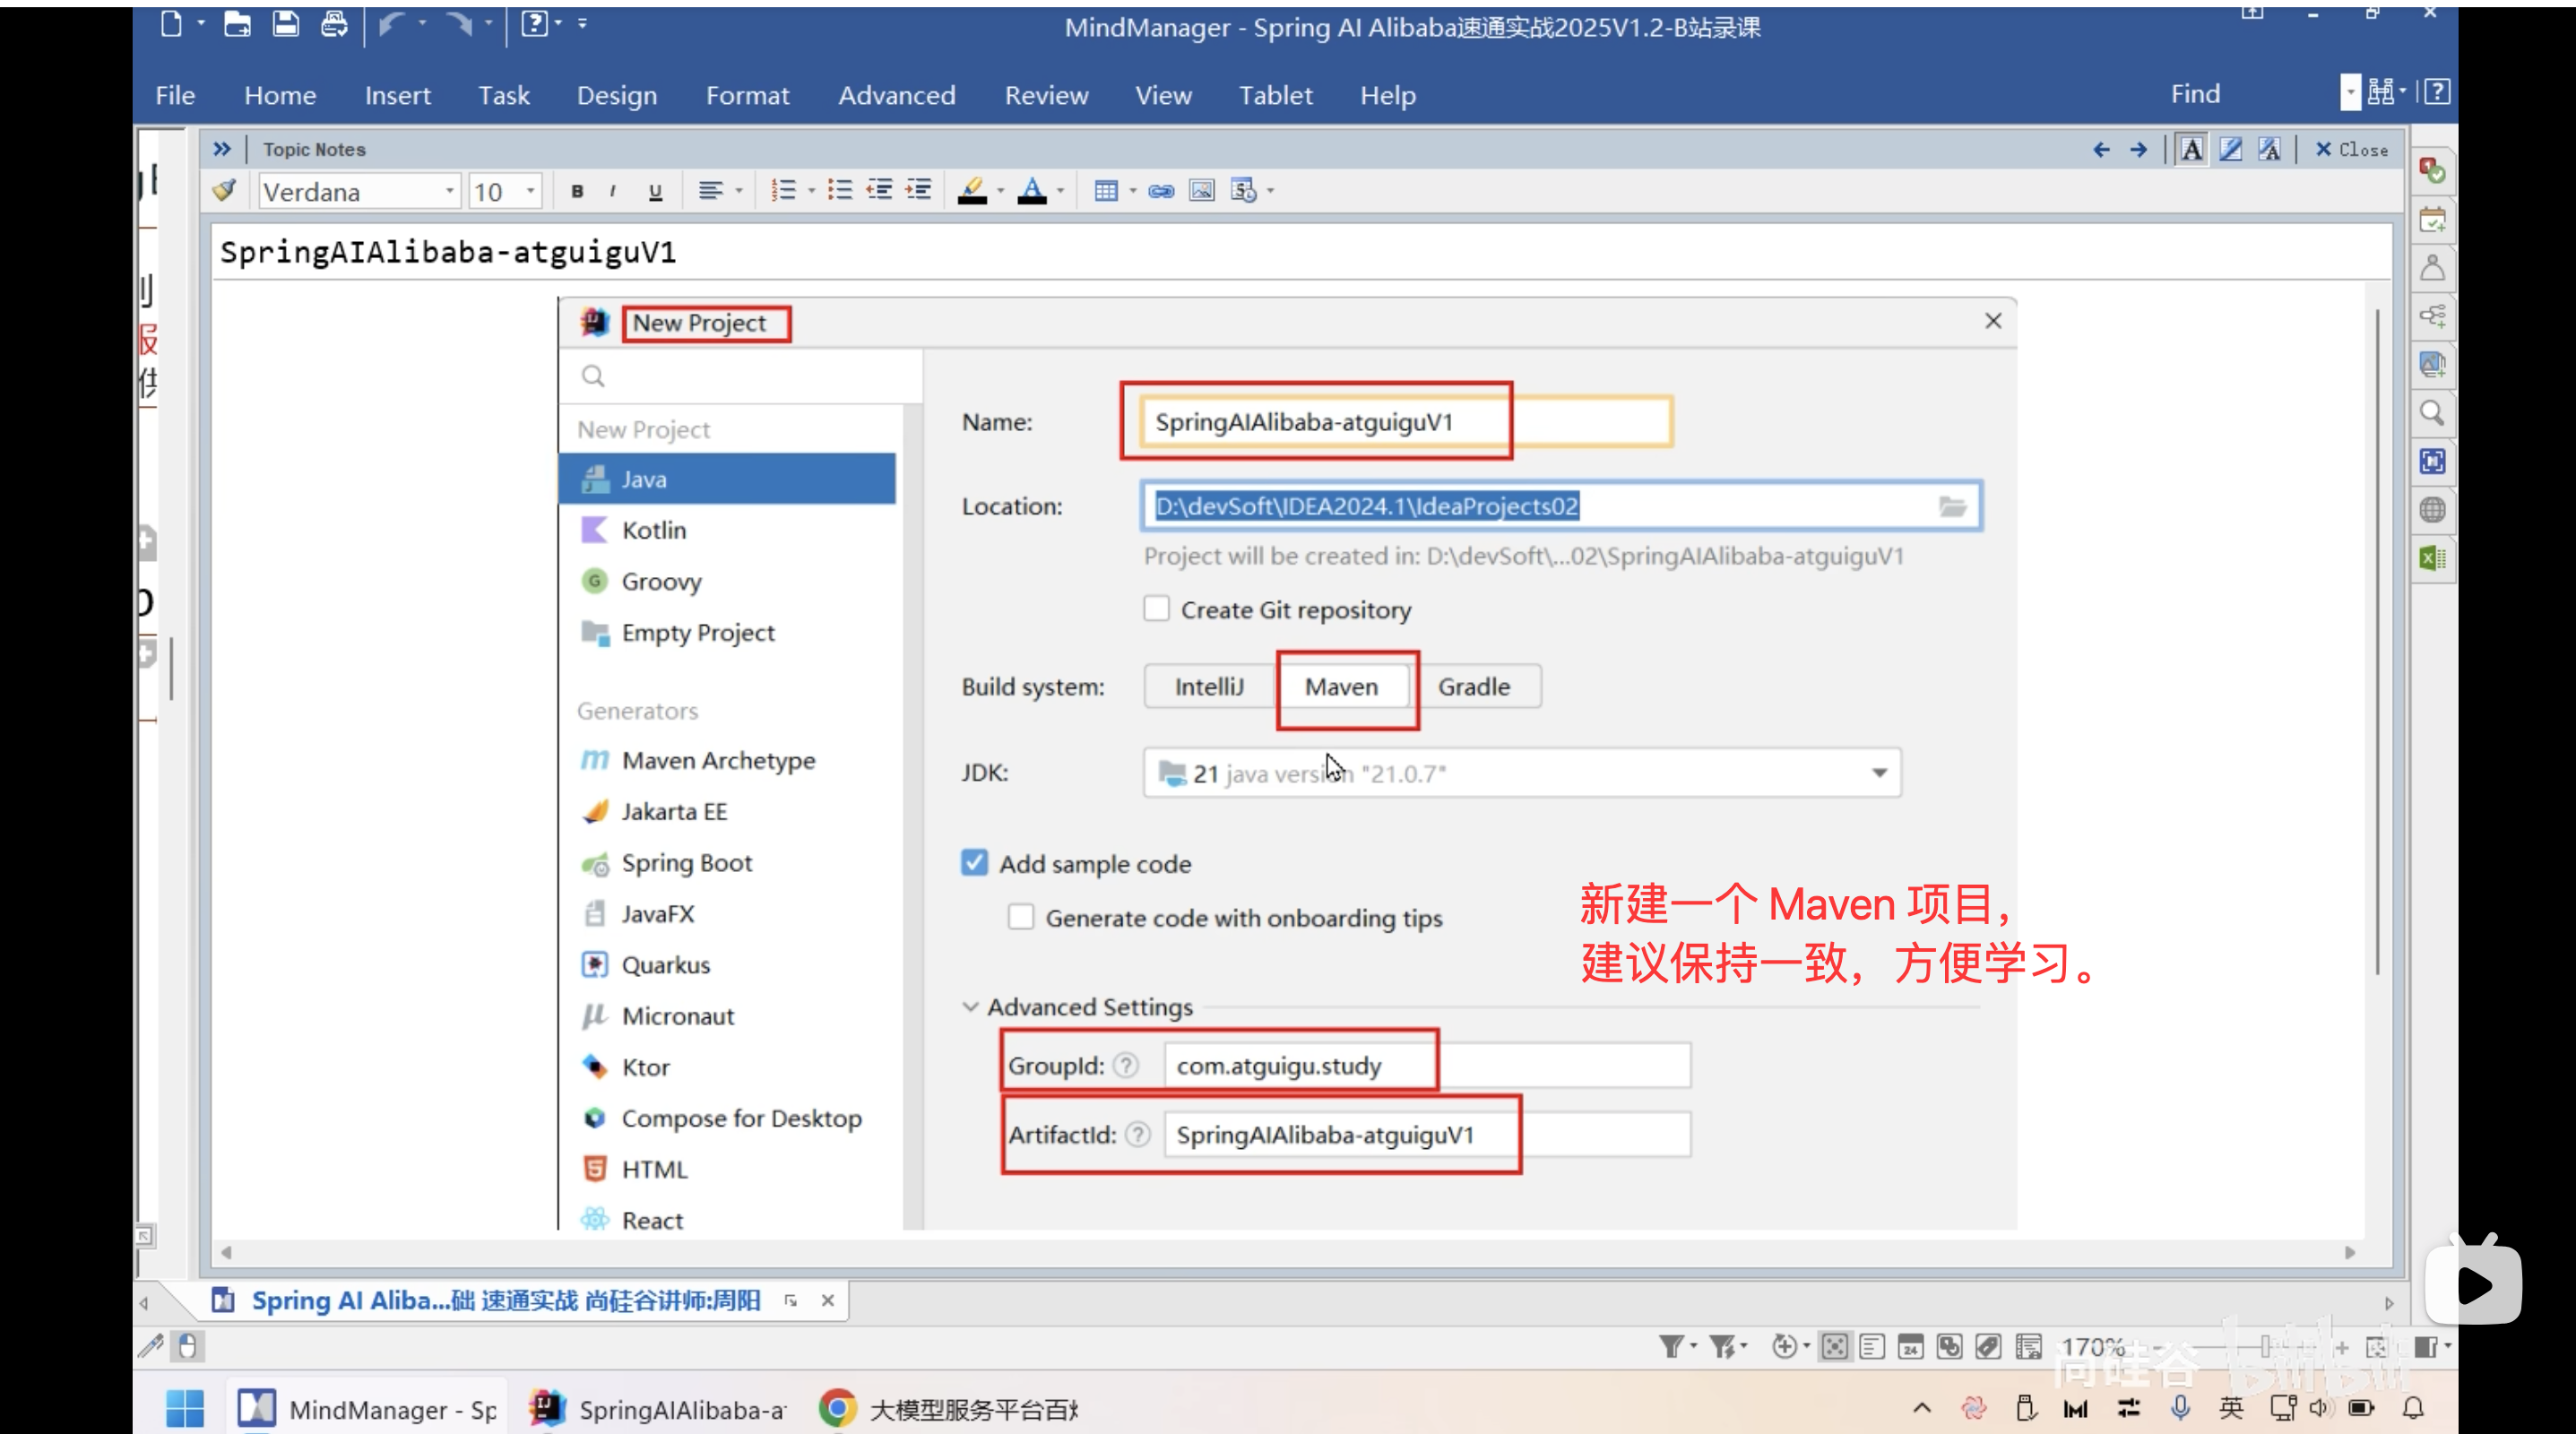Screen dimensions: 2576x1434
Task: Toggle the Create Git repository checkbox
Action: click(1156, 609)
